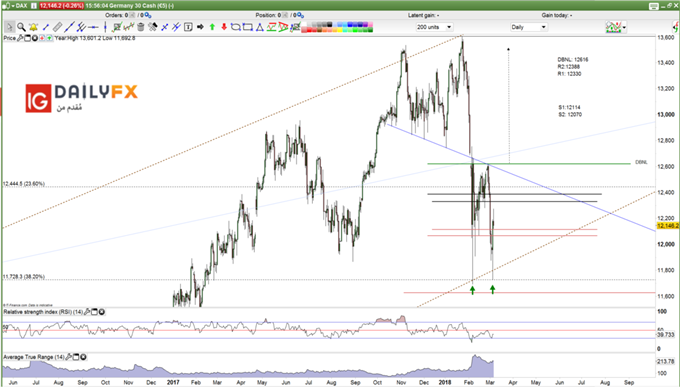The width and height of the screenshot is (680, 387).
Task: Click the Price panel red marker icon
Action: point(42,38)
